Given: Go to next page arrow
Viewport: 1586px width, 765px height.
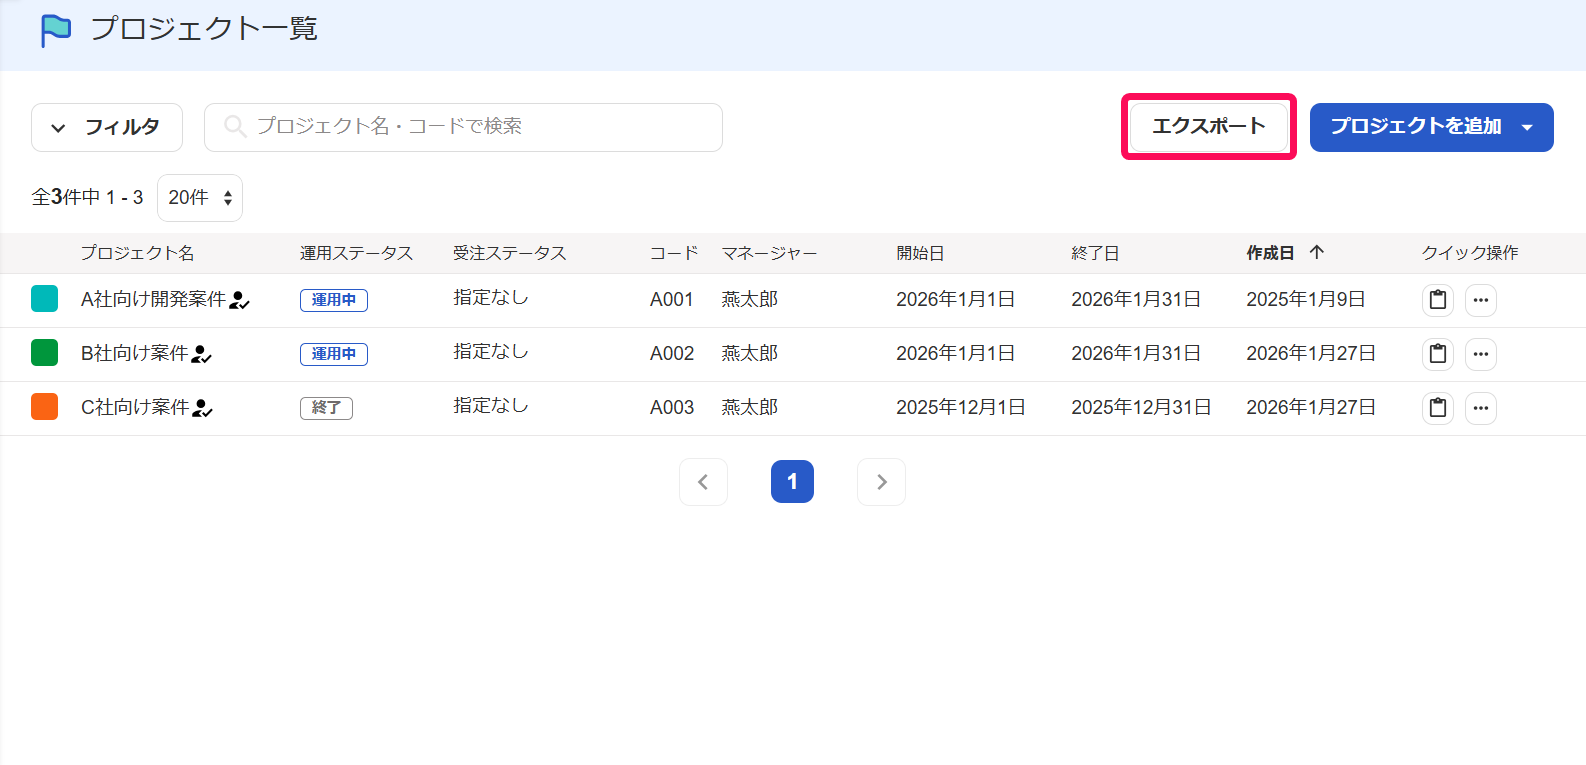Looking at the screenshot, I should [881, 482].
